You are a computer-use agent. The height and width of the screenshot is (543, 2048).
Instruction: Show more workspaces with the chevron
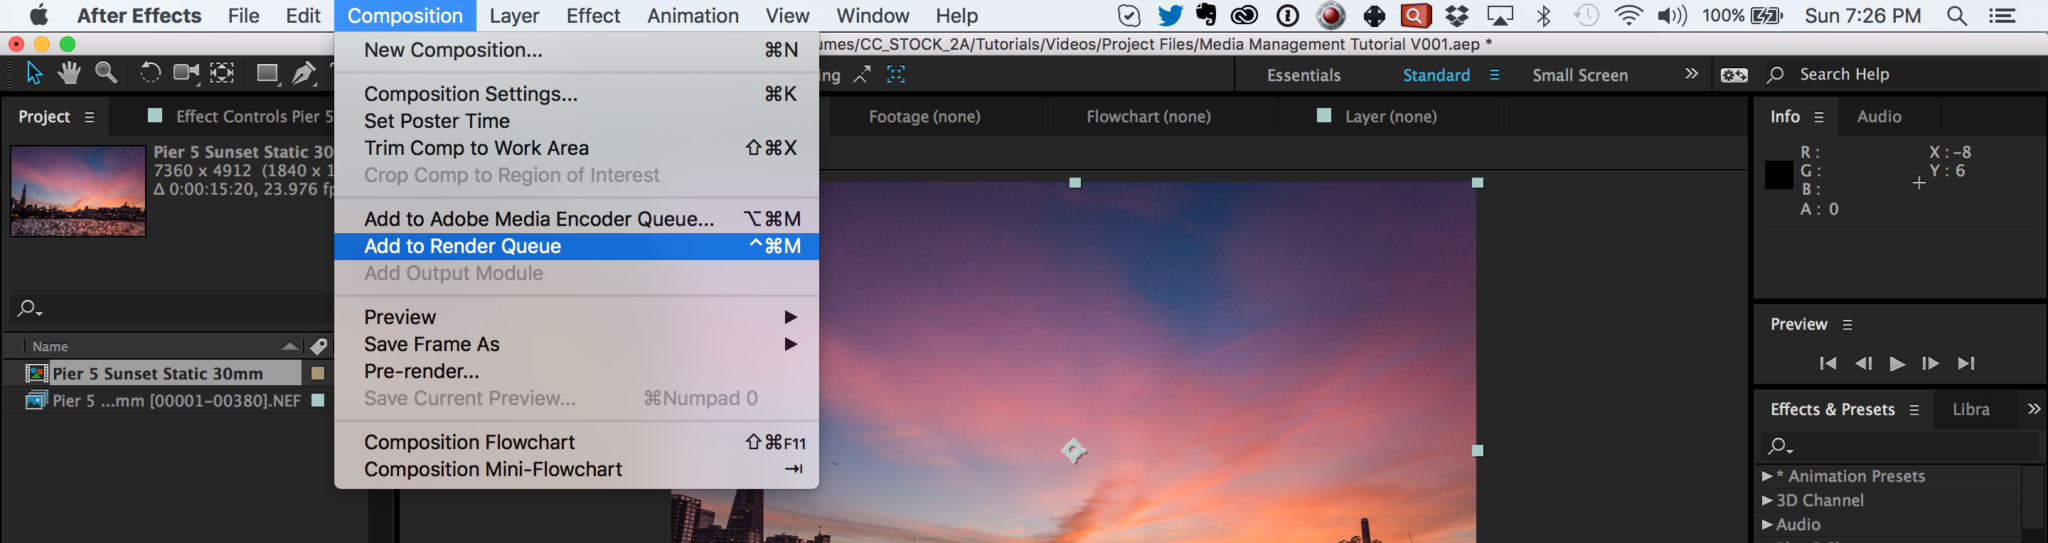tap(1691, 74)
